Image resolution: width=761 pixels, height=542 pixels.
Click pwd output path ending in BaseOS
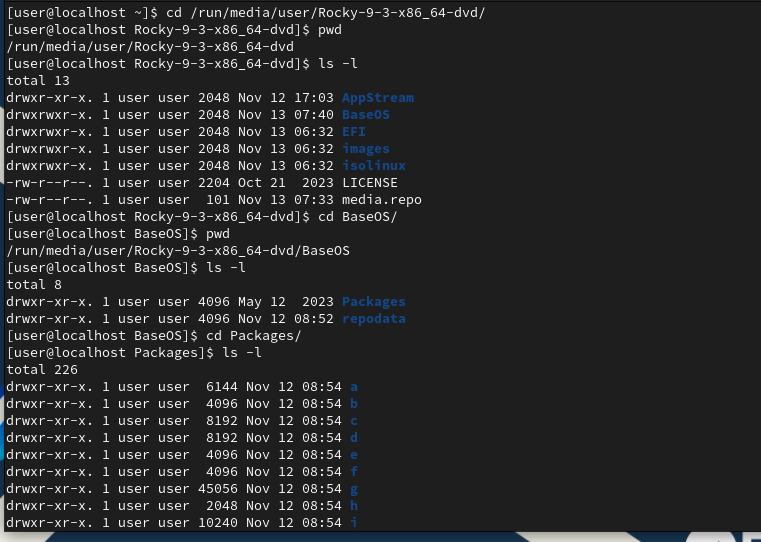coord(178,251)
